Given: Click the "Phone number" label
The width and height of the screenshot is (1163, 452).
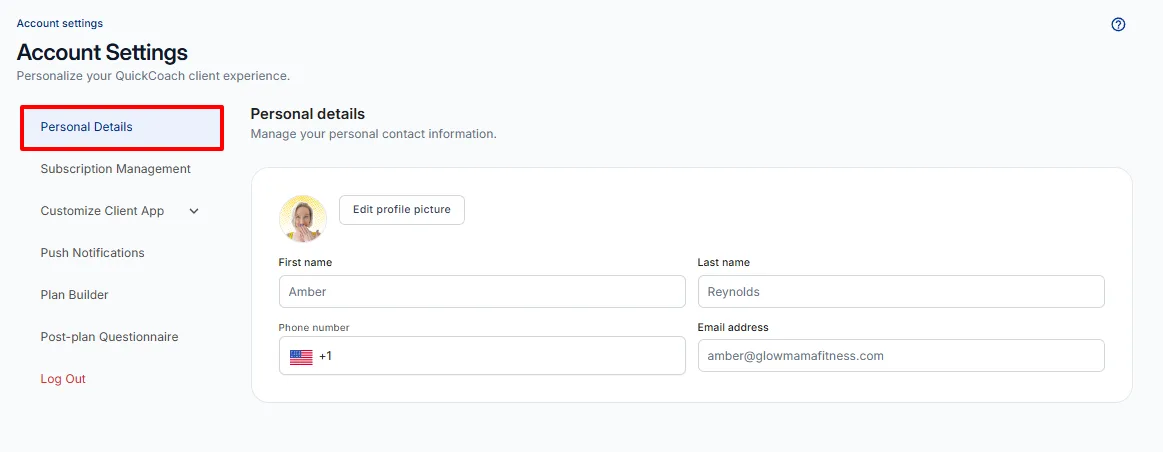Looking at the screenshot, I should pyautogui.click(x=314, y=327).
